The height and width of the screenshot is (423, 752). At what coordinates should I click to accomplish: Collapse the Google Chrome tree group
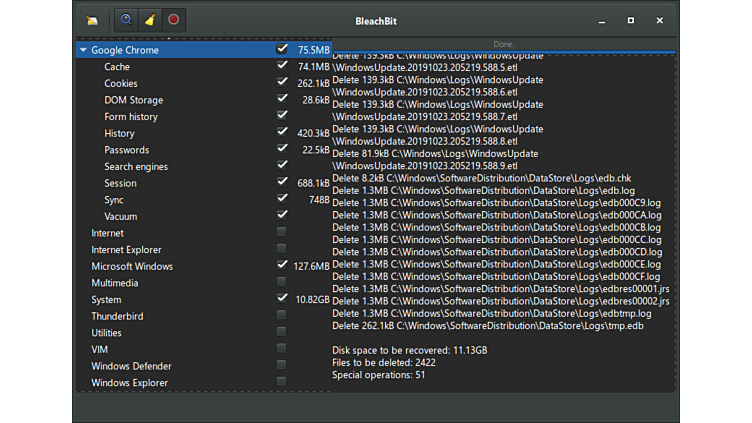pos(82,50)
